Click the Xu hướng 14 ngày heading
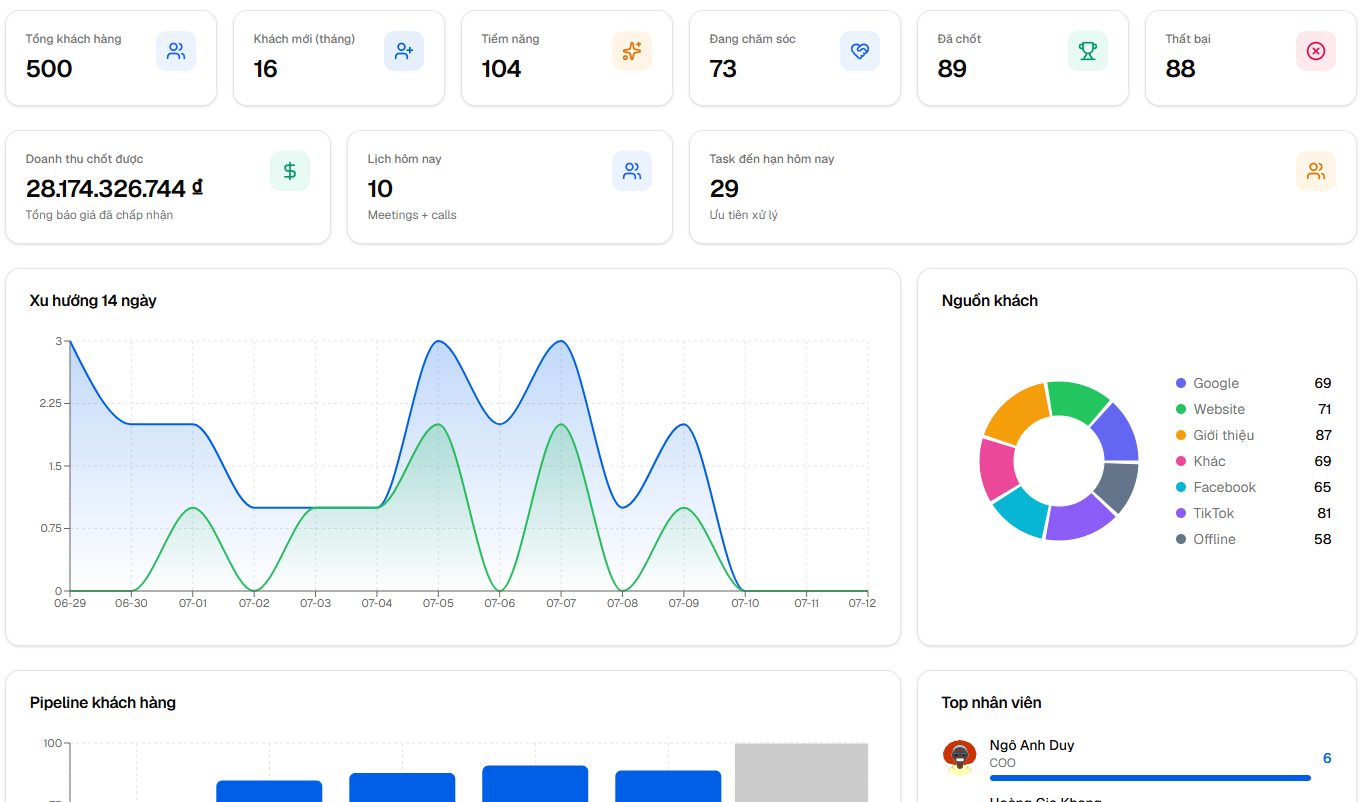 (93, 301)
